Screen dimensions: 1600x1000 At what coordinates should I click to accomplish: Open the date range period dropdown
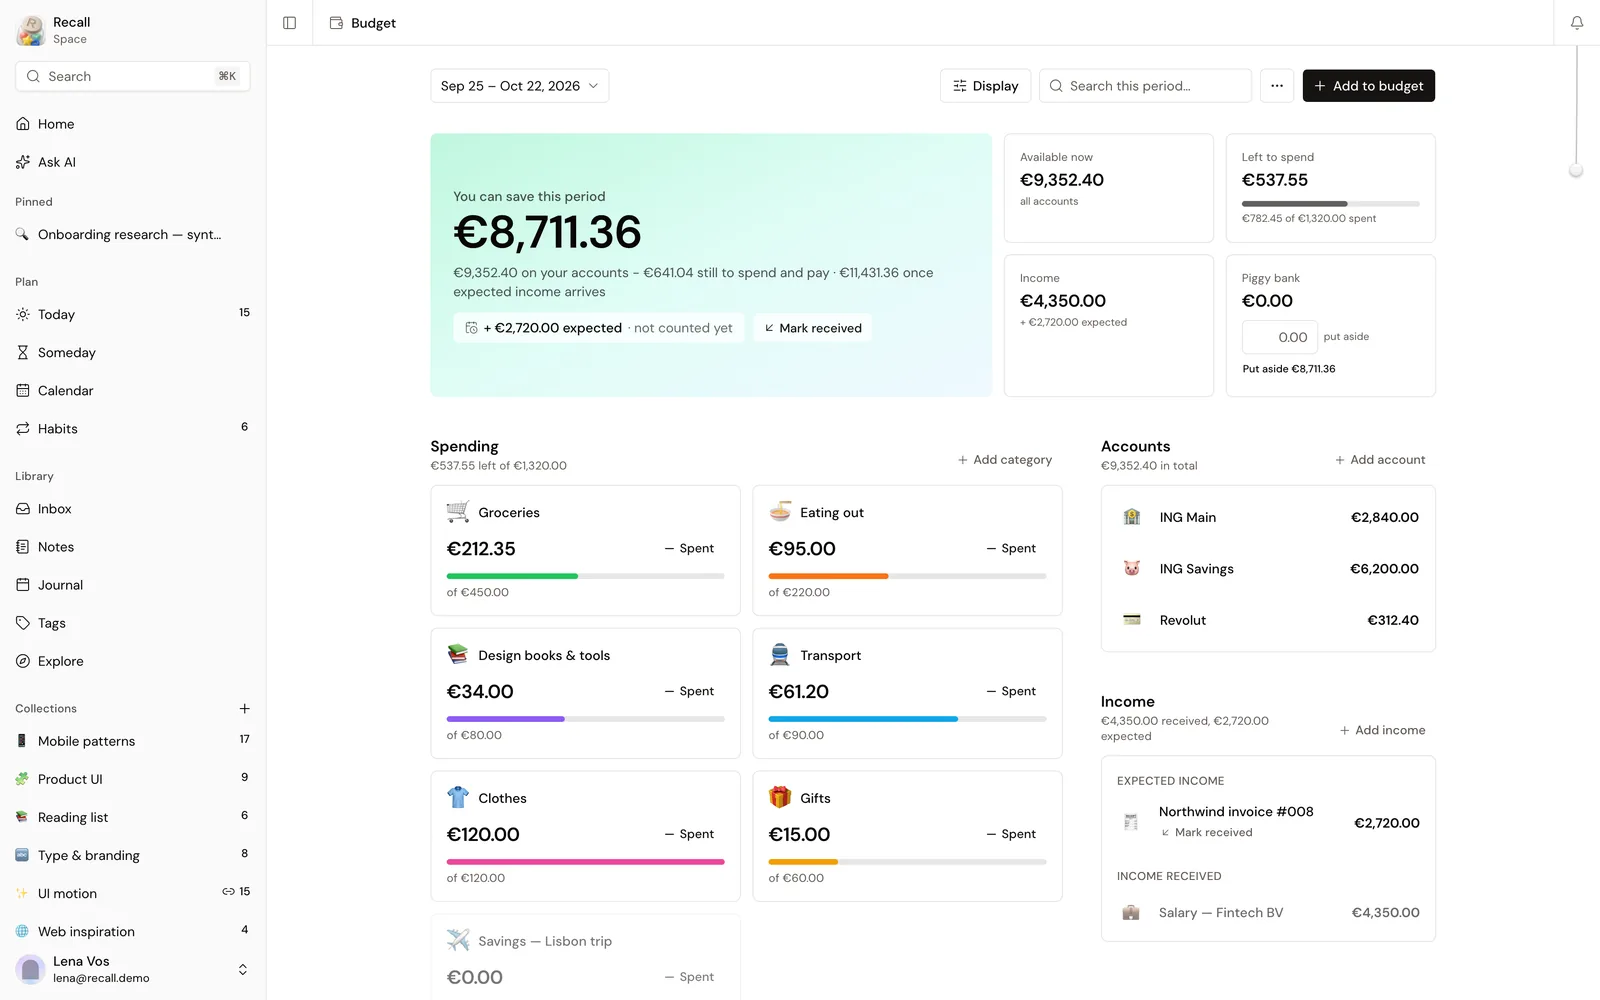(520, 86)
